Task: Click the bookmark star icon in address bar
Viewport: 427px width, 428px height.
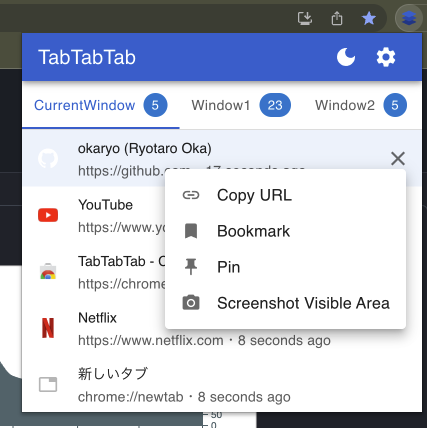Action: click(369, 18)
